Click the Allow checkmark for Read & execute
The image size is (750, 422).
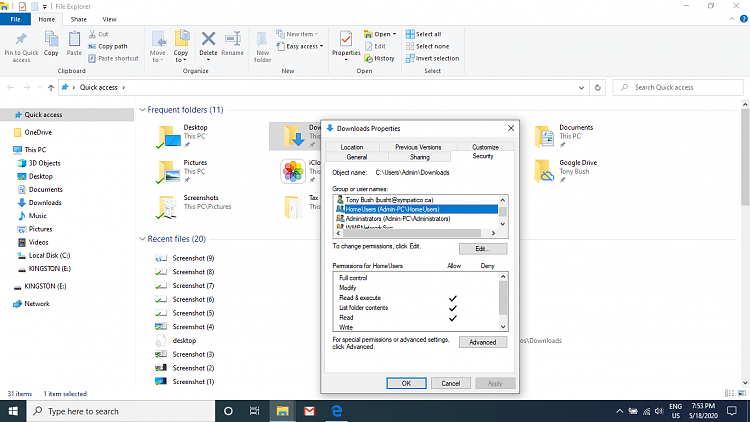pyautogui.click(x=452, y=298)
